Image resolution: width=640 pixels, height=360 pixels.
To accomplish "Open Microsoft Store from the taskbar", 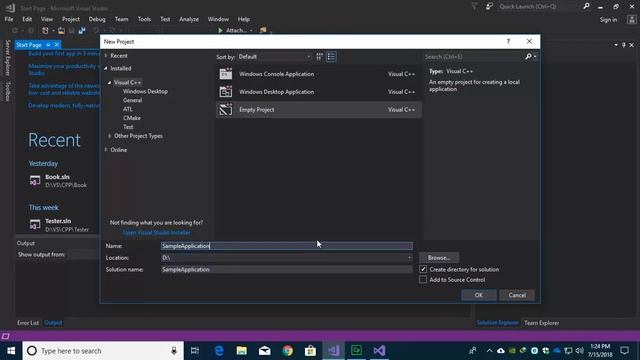I will tap(310, 351).
